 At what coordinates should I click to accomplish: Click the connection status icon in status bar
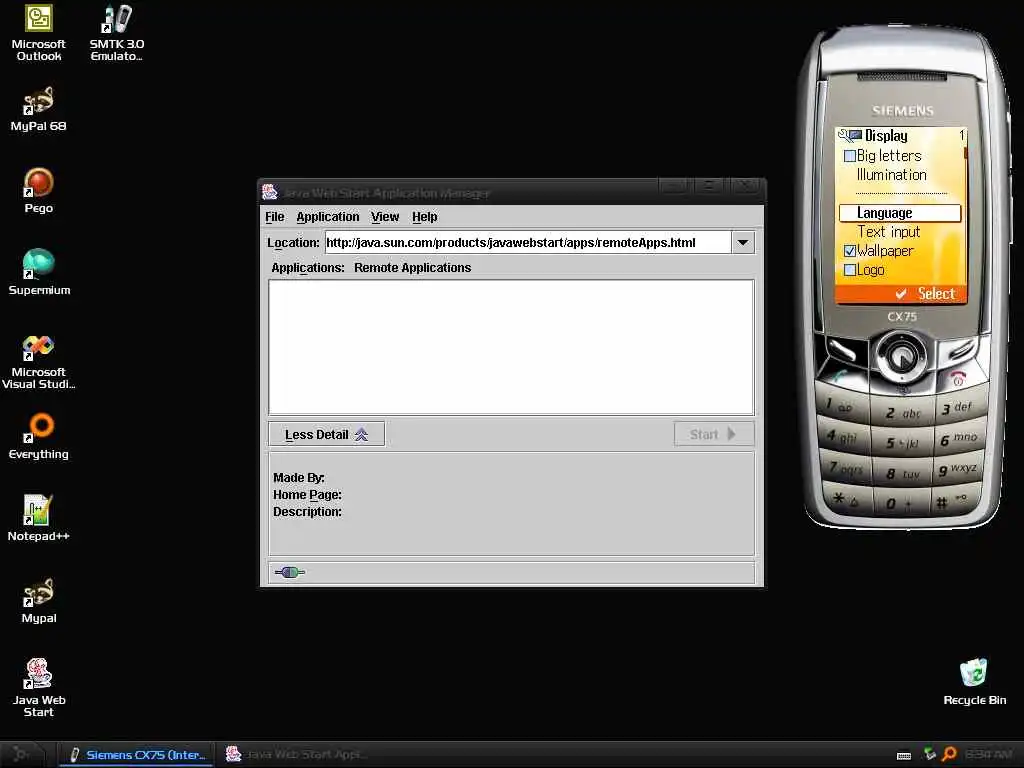289,573
